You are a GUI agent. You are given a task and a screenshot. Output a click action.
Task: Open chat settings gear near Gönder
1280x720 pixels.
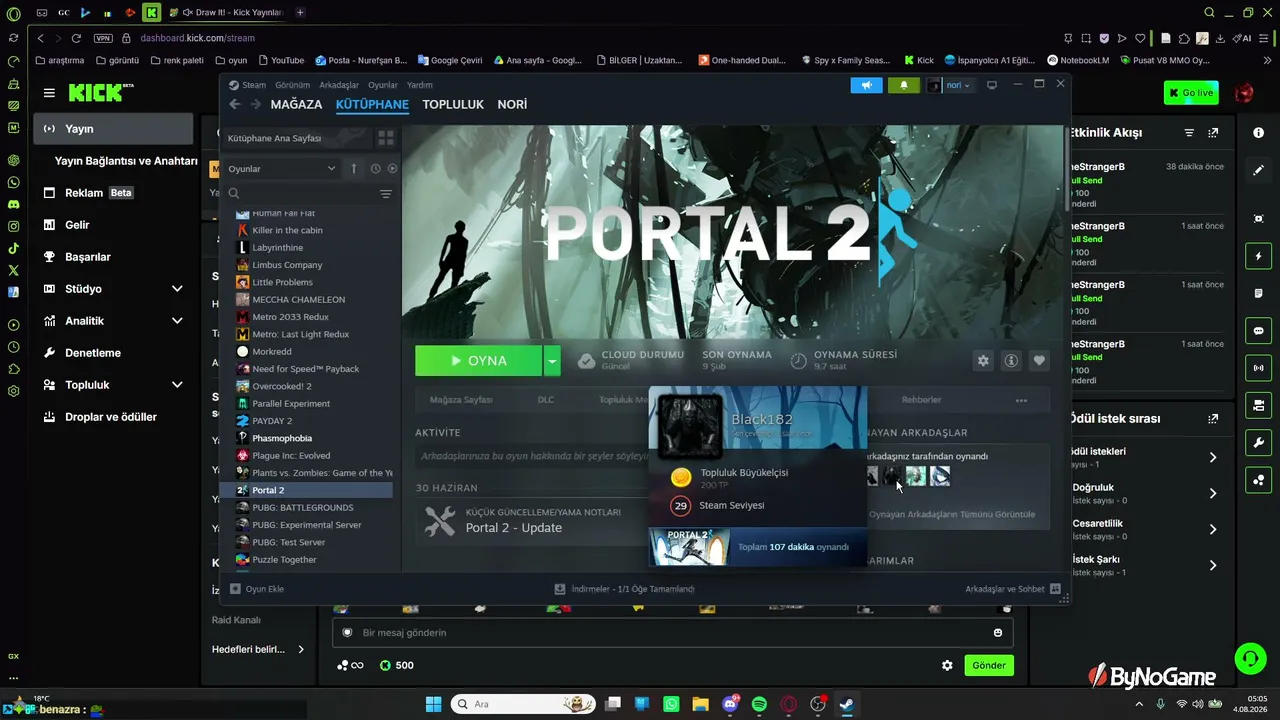click(x=947, y=665)
